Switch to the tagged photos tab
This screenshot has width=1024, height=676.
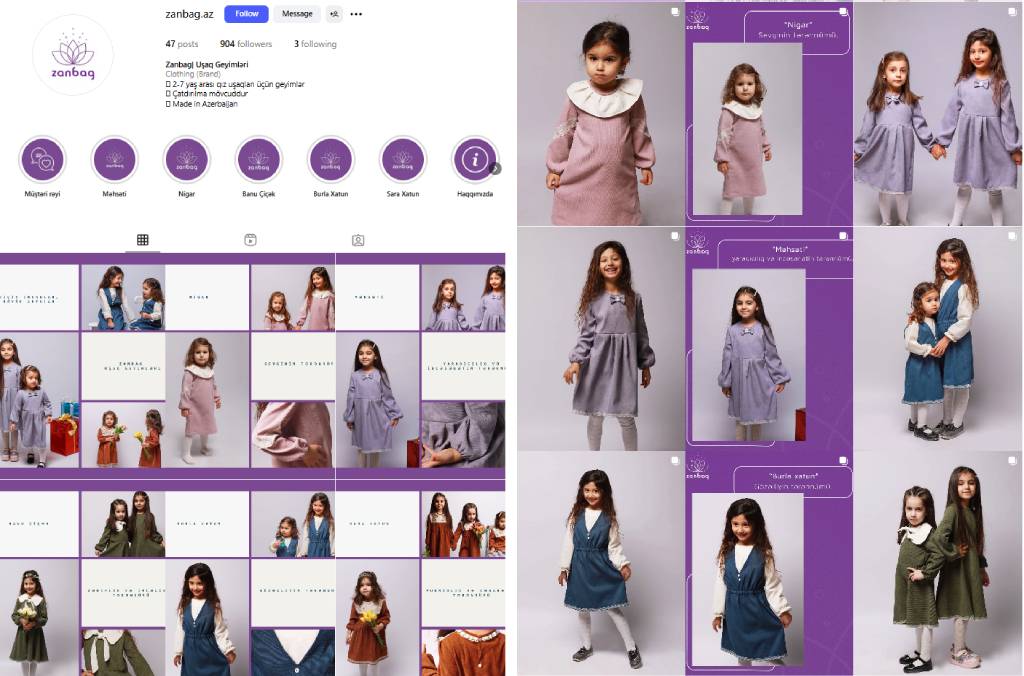point(358,240)
